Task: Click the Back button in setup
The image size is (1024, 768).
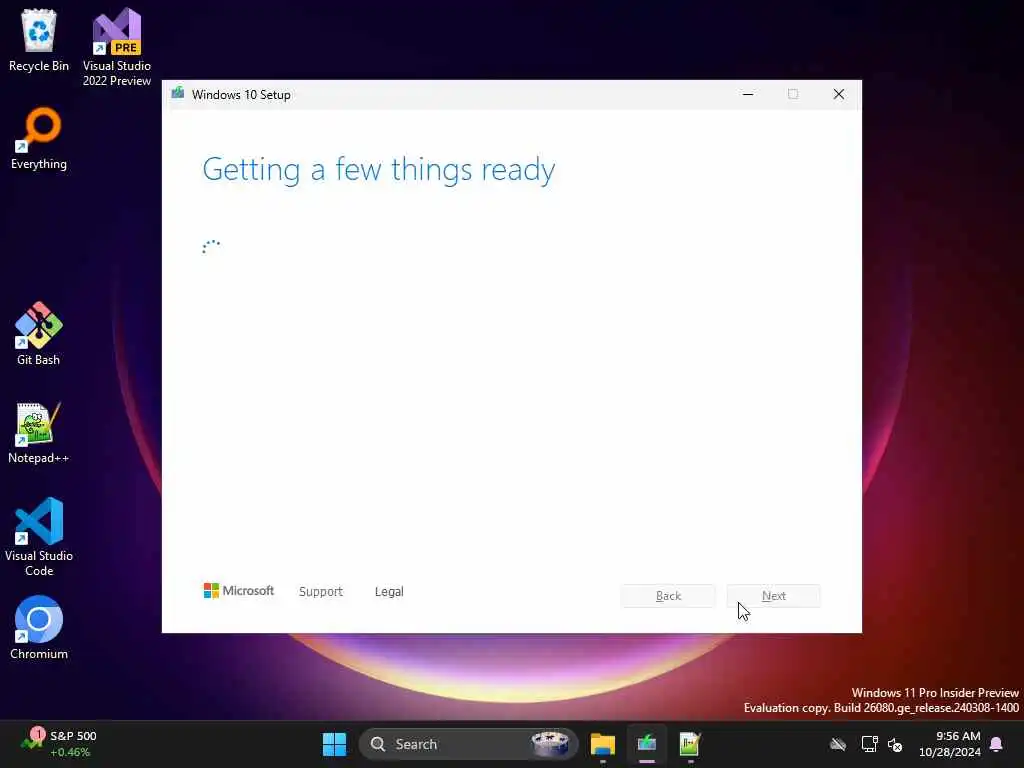Action: coord(668,596)
